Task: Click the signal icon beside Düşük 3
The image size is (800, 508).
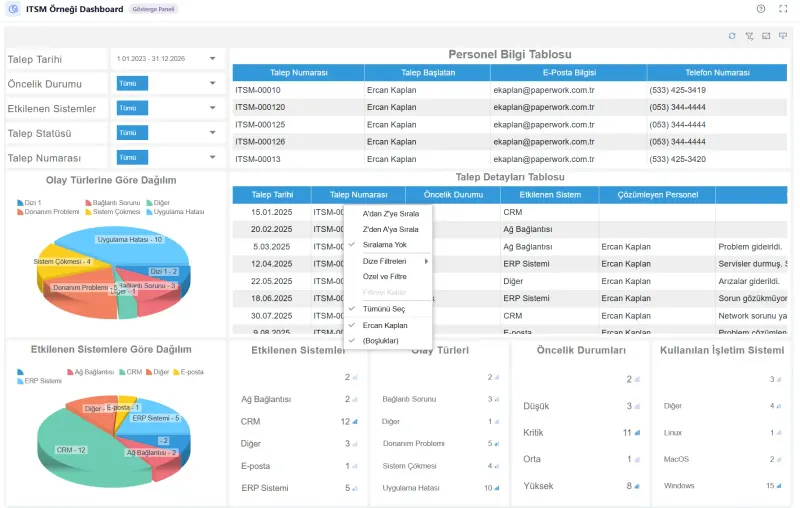Action: [x=637, y=406]
